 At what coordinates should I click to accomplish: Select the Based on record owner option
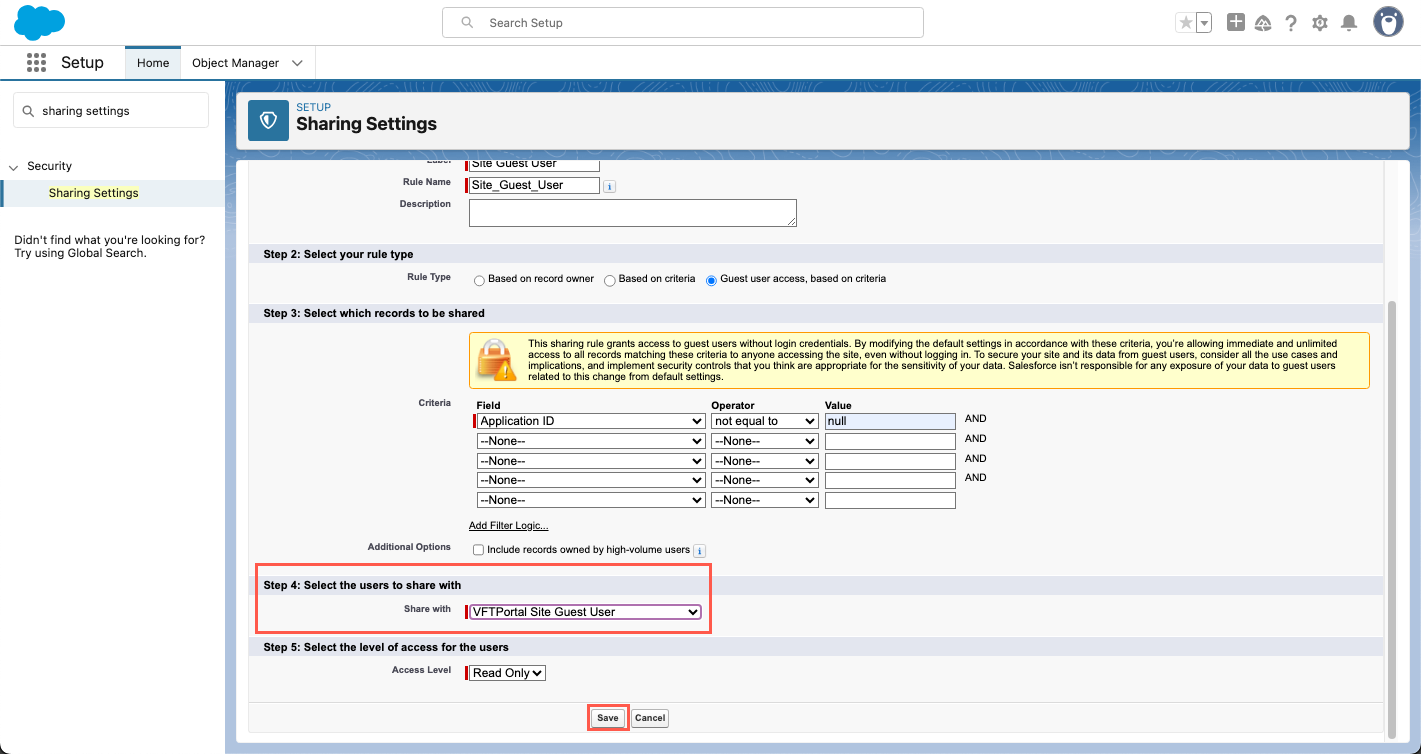click(479, 280)
